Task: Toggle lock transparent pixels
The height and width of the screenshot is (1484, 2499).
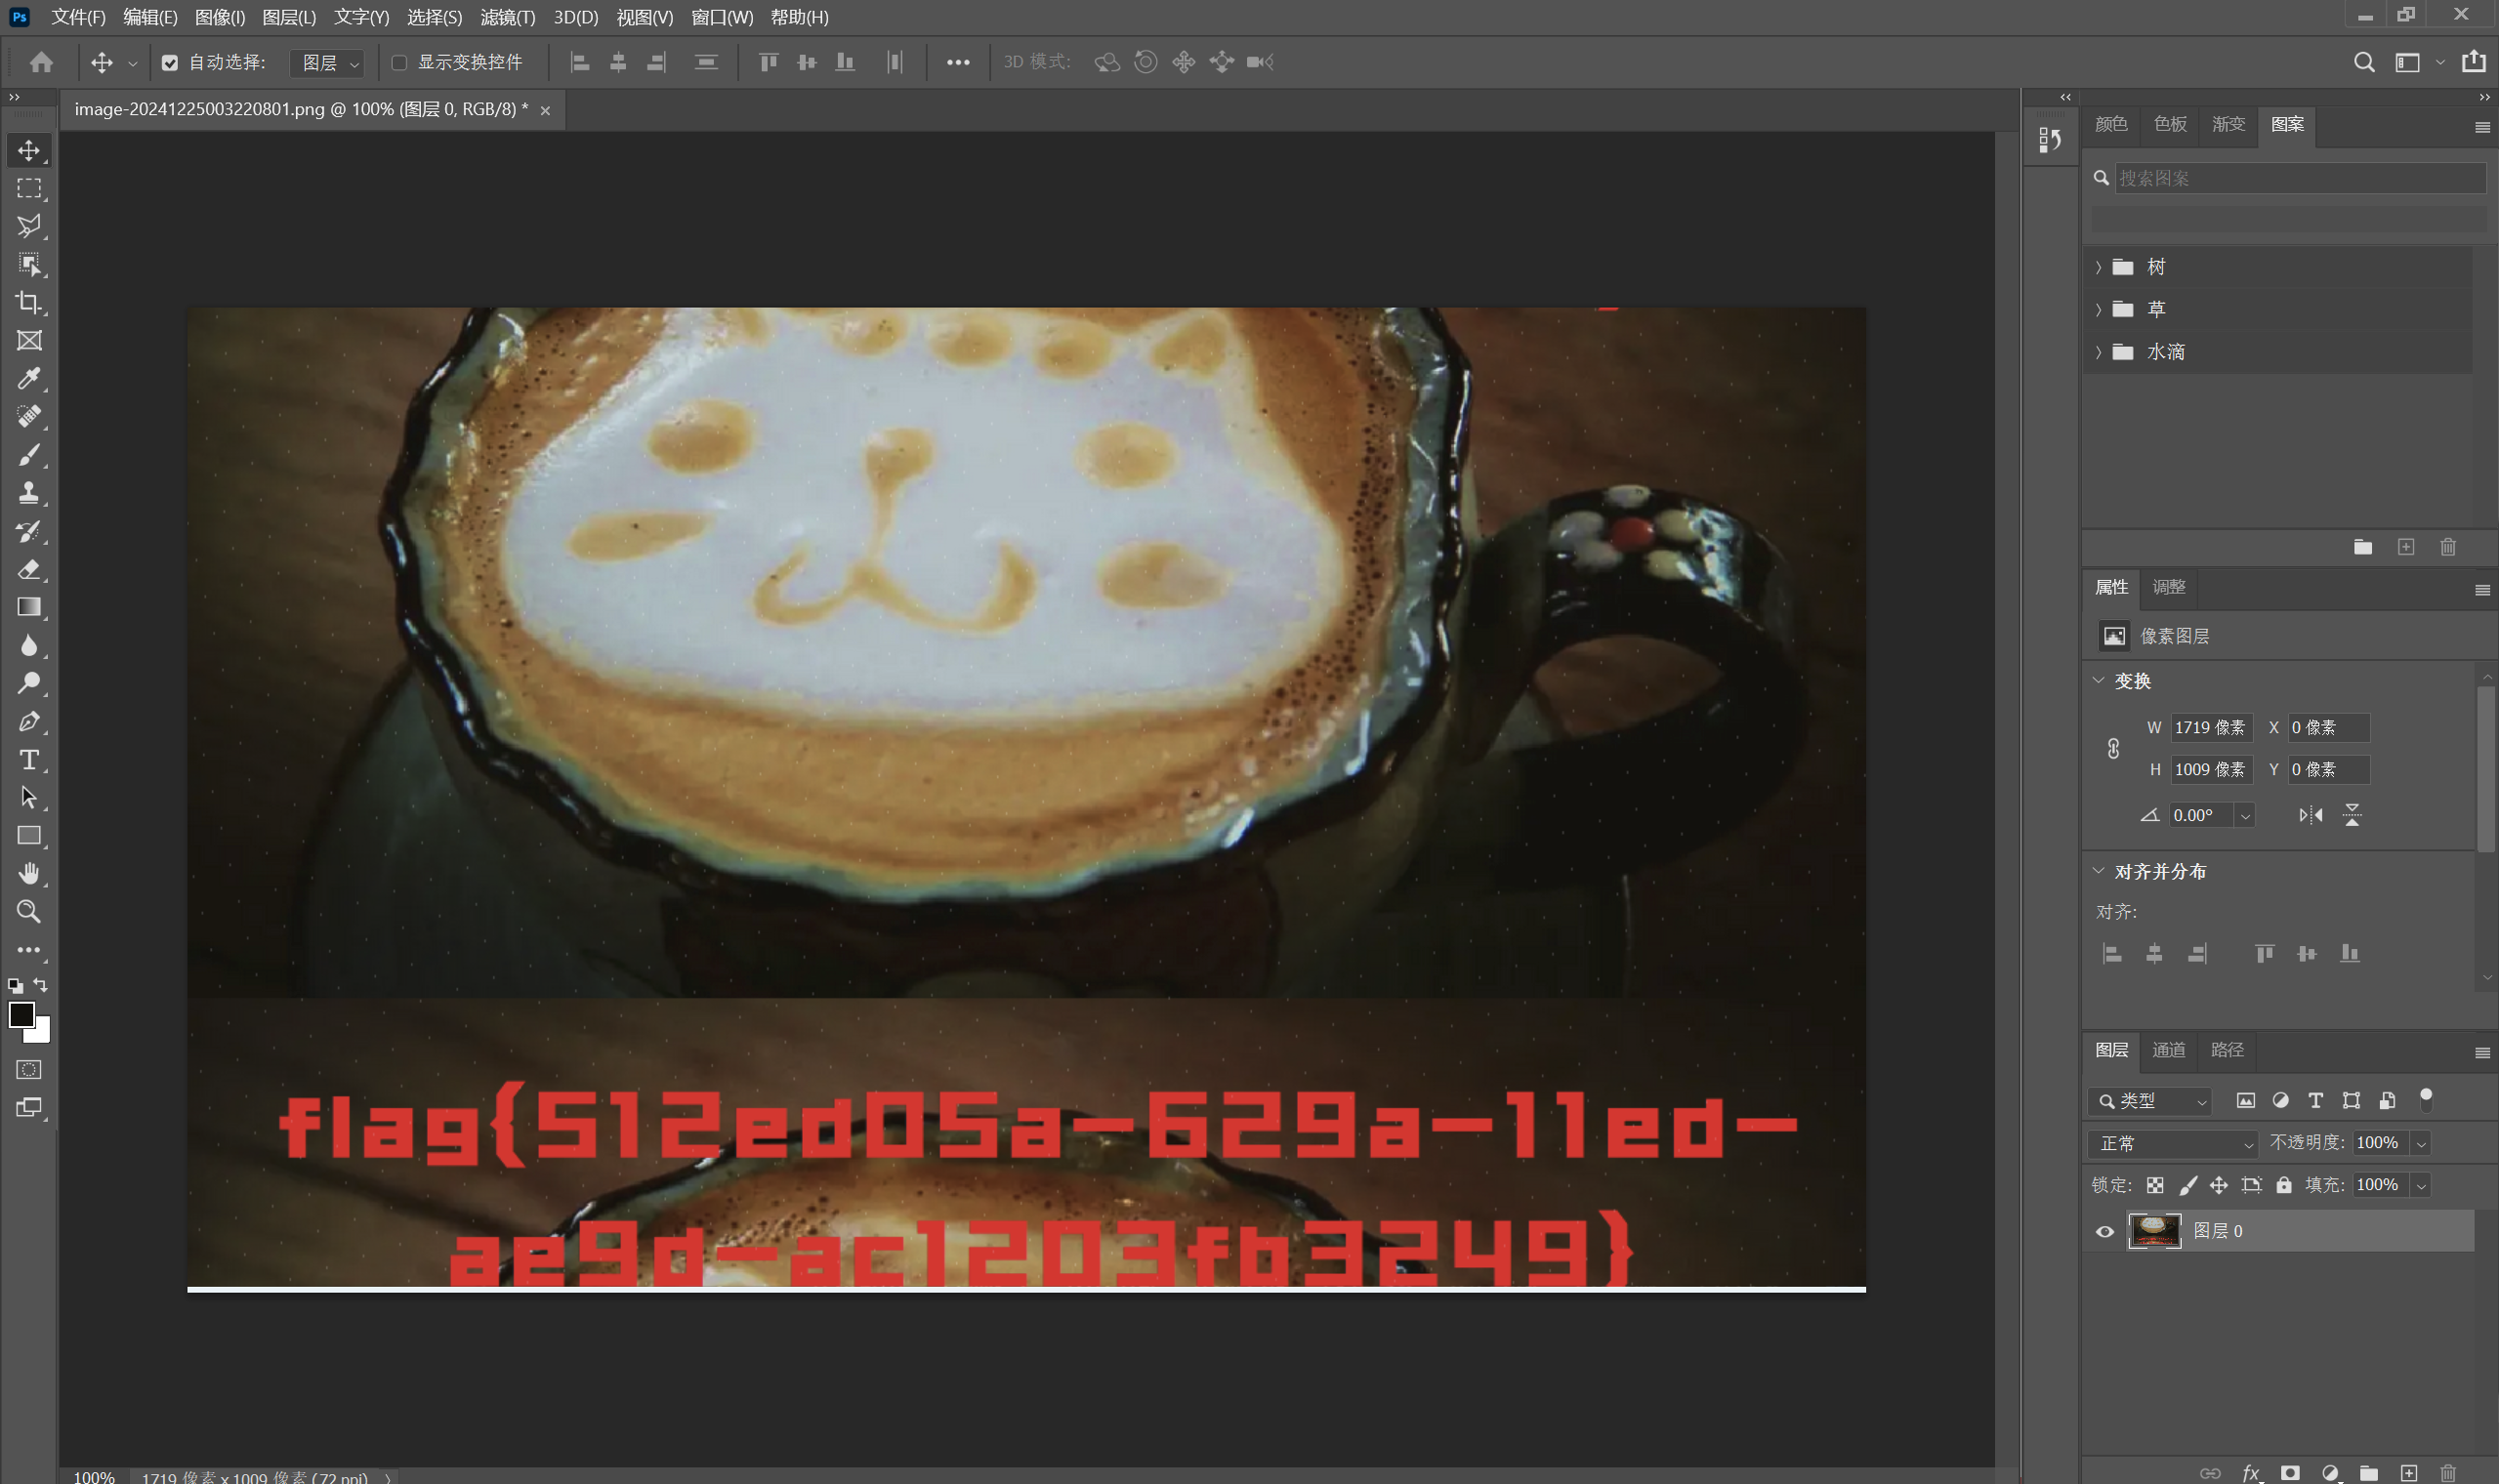Action: tap(2155, 1185)
